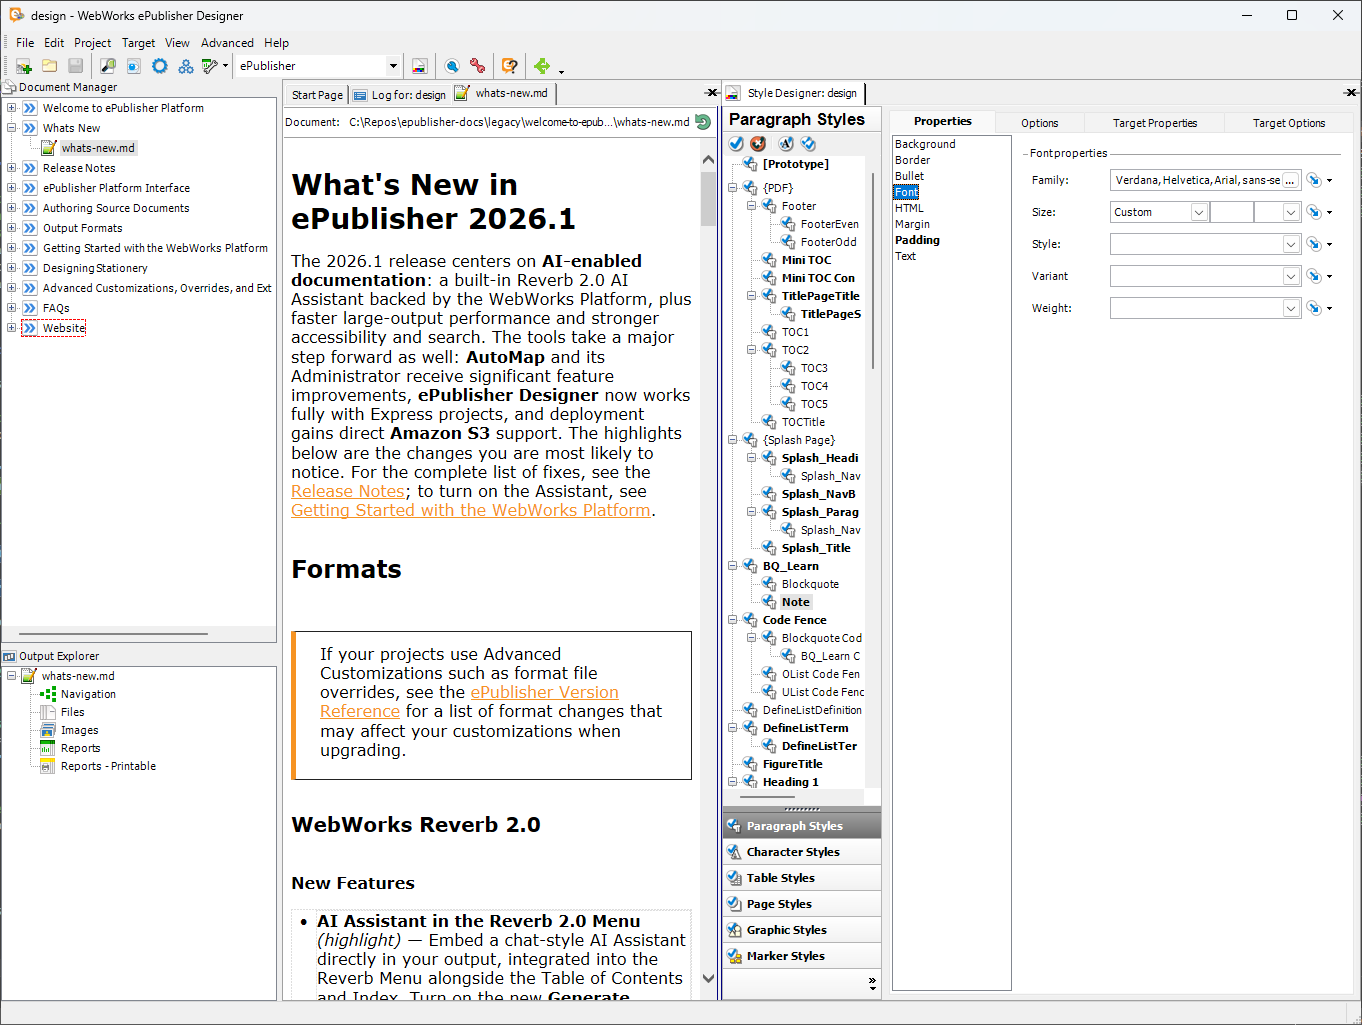Click the blue checkmark icon under Paragraph Styles
The height and width of the screenshot is (1025, 1362).
point(736,144)
